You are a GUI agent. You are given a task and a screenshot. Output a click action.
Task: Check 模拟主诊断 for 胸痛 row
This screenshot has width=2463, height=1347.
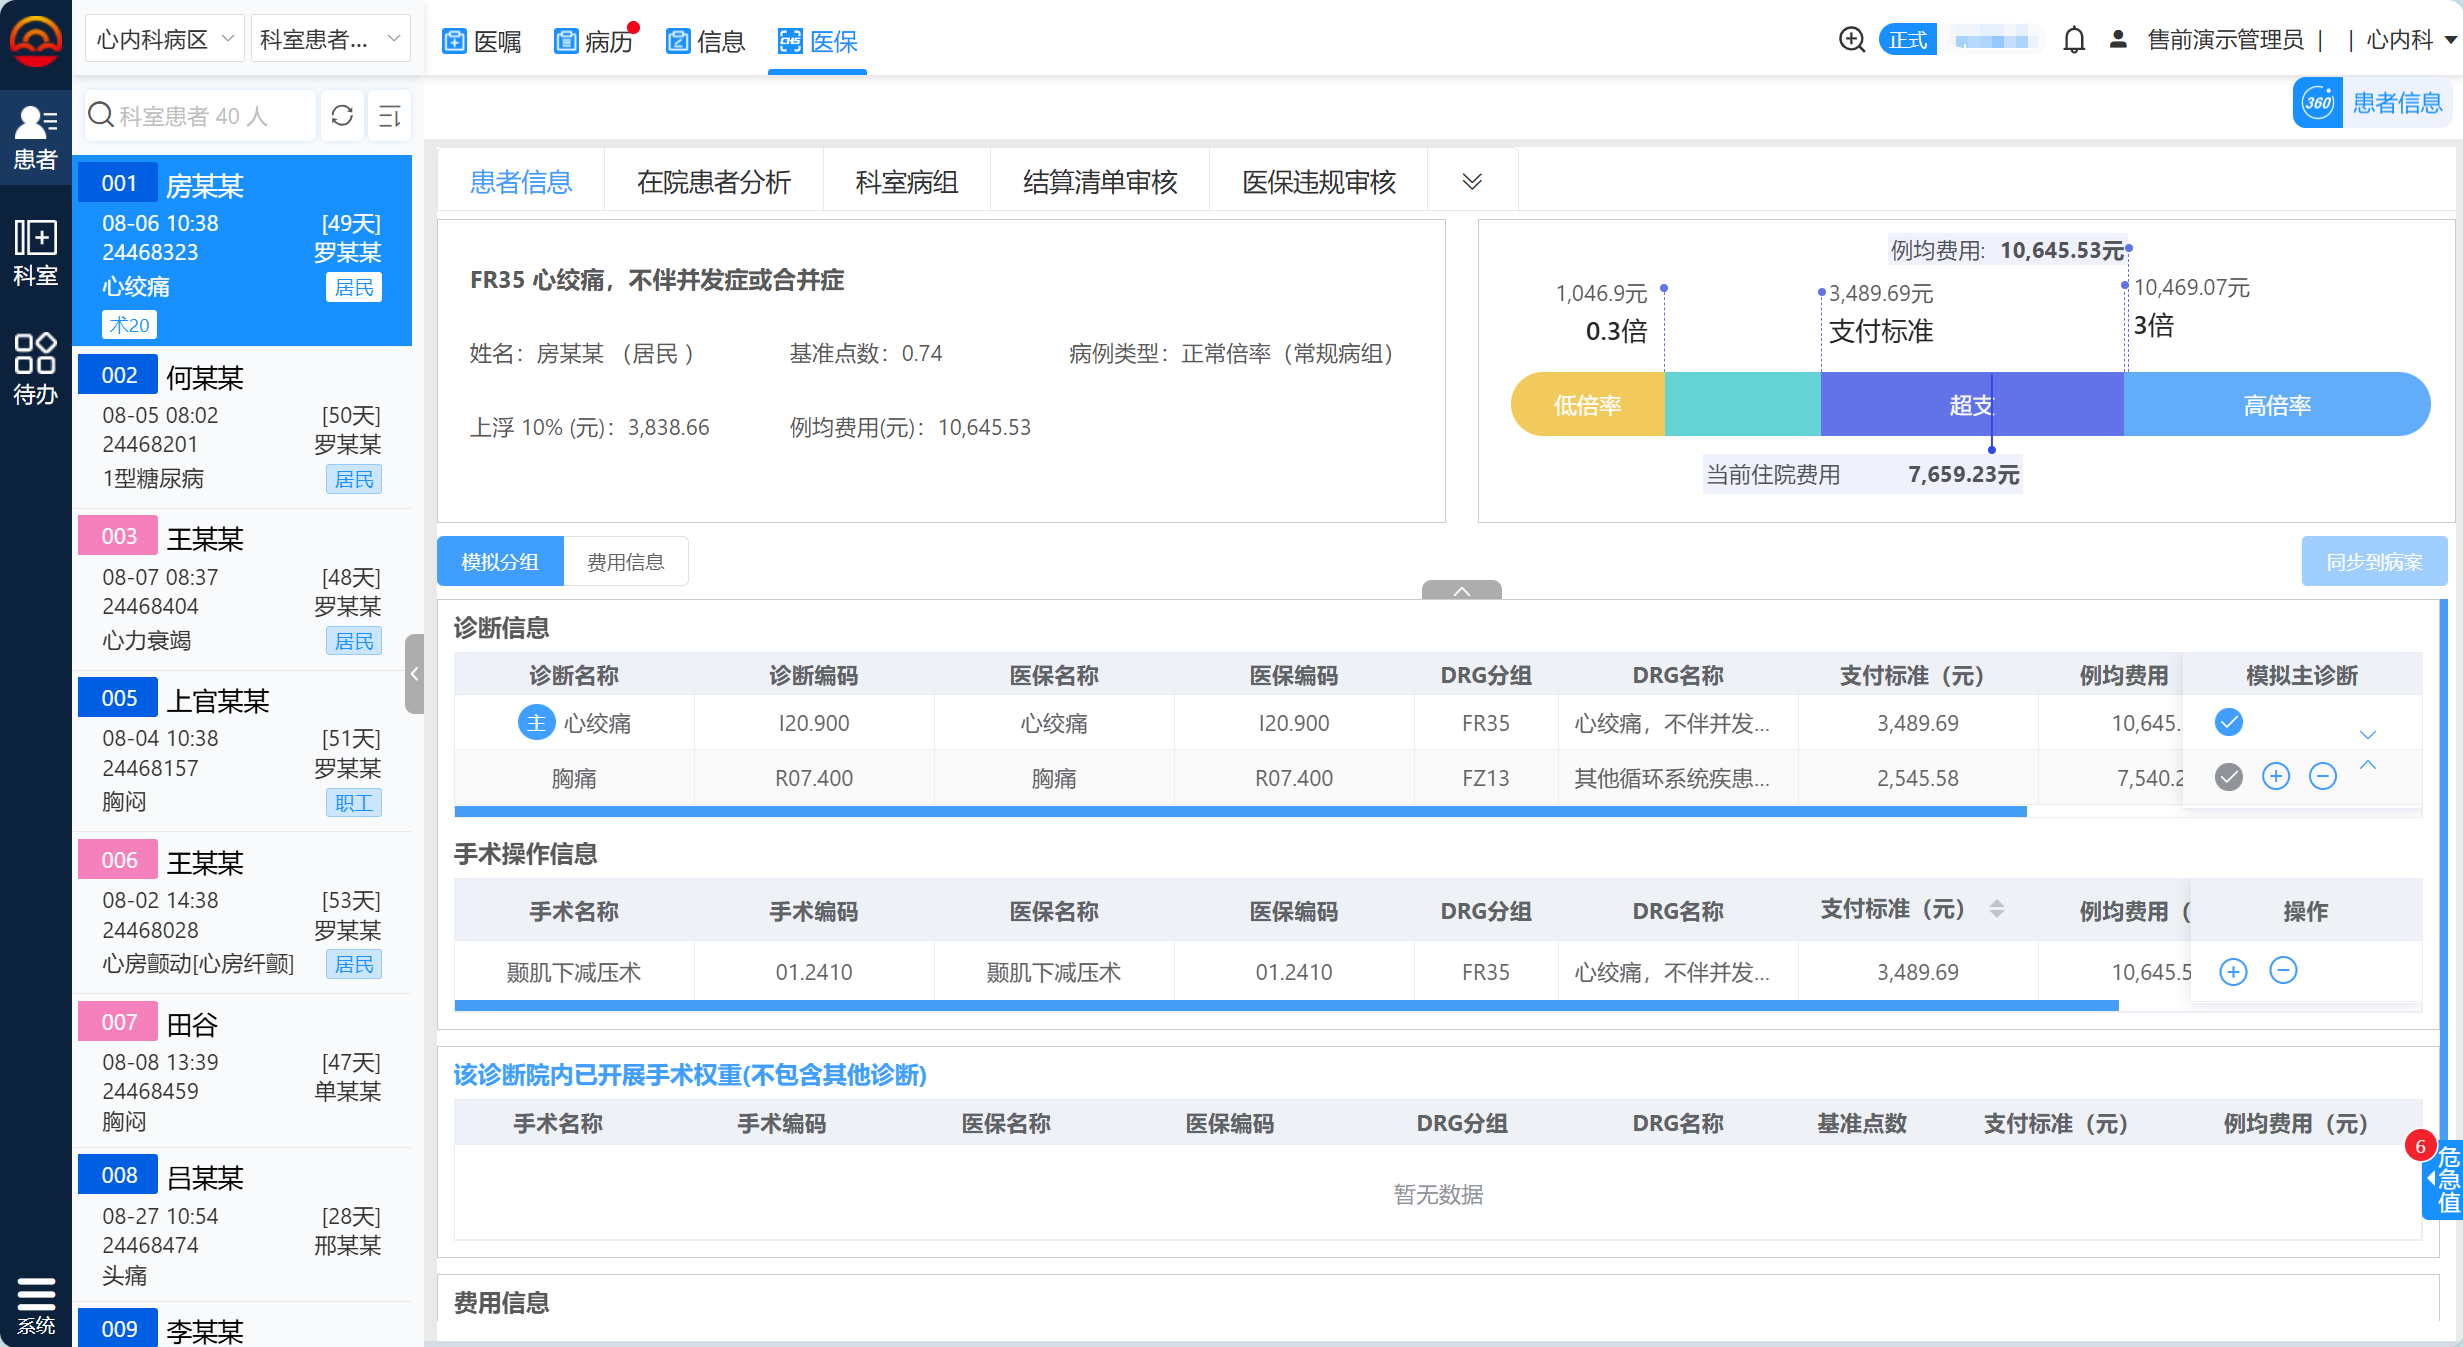pyautogui.click(x=2229, y=776)
